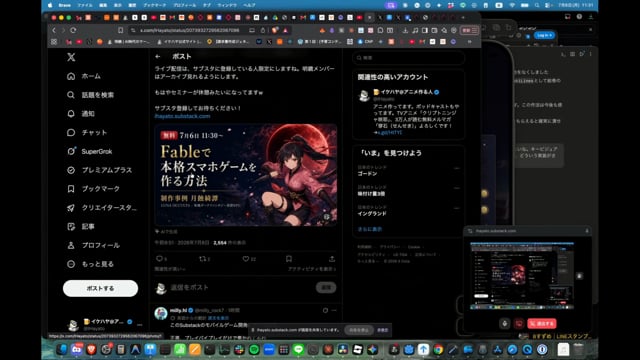The width and height of the screenshot is (640, 360).
Task: Like the post with the heart icon
Action: 246,259
